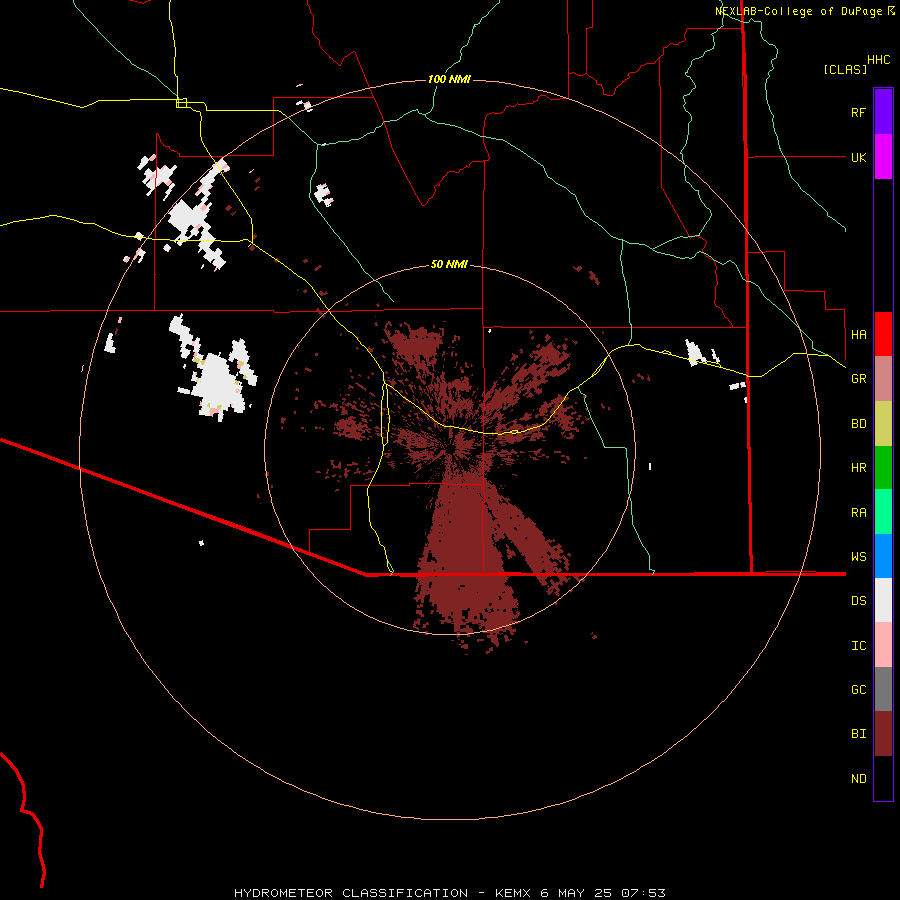This screenshot has height=900, width=900.
Task: Click the UK legend label
Action: tap(858, 157)
